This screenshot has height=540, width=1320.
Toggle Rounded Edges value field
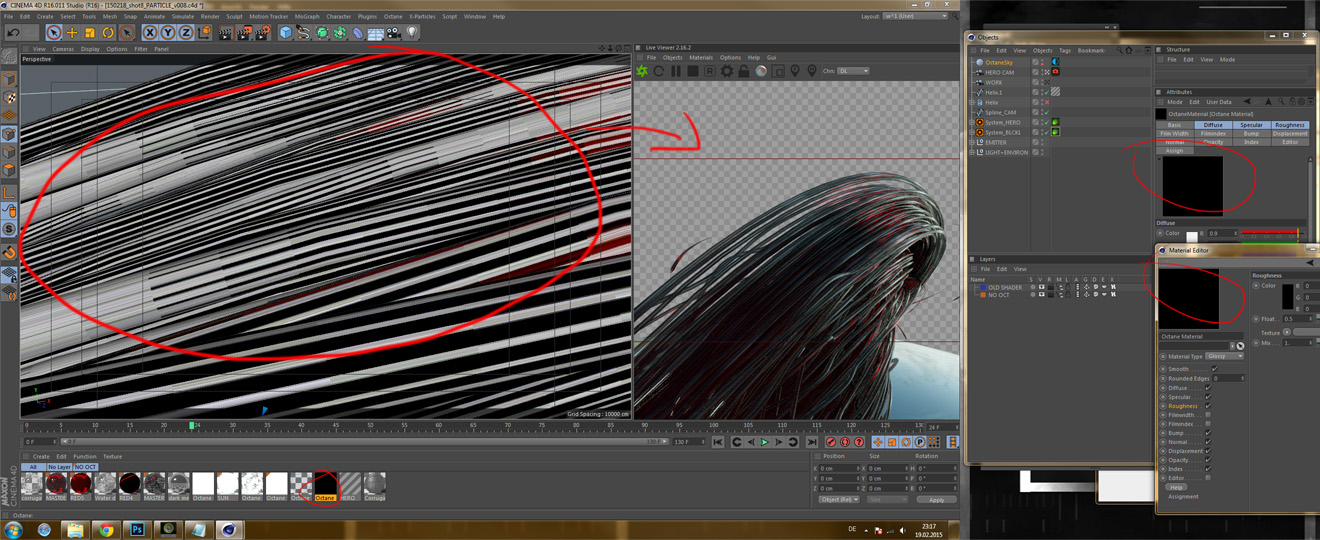click(1229, 378)
